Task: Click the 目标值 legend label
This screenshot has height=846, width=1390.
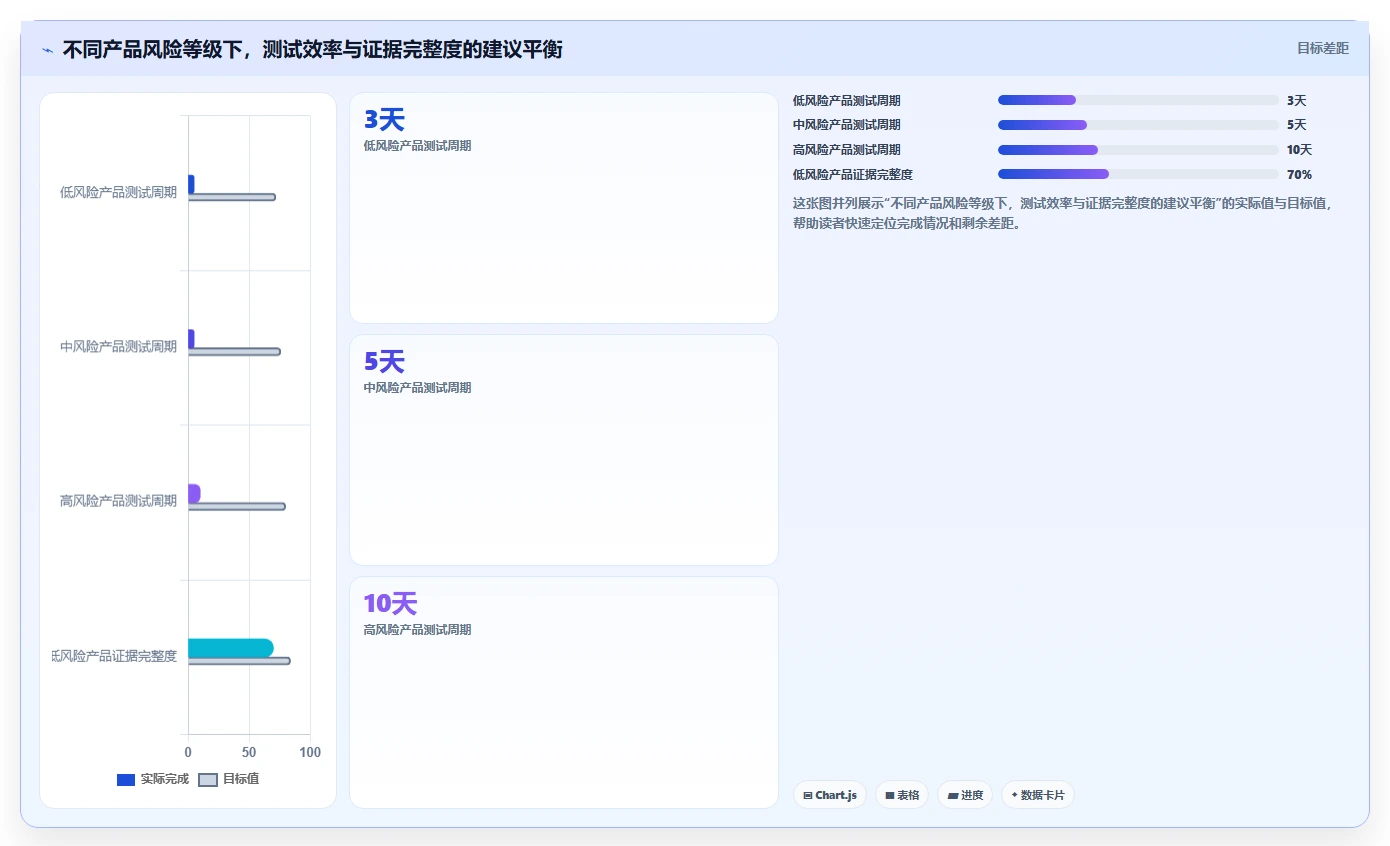Action: pyautogui.click(x=241, y=779)
